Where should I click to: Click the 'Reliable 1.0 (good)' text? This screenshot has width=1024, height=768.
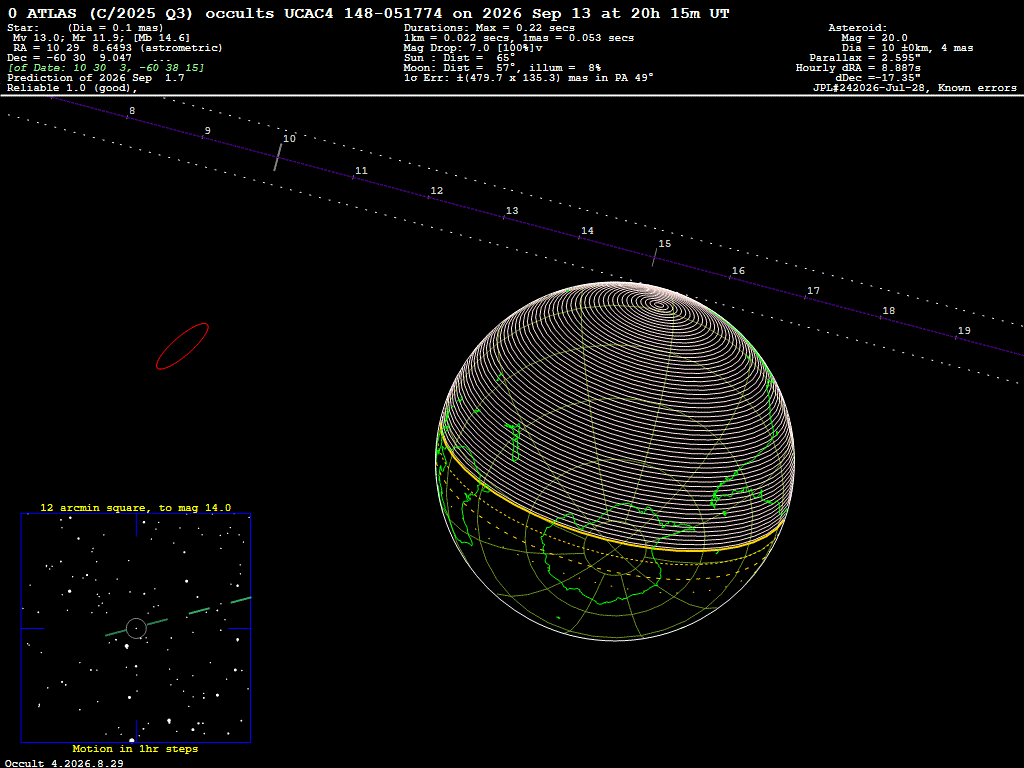click(72, 88)
